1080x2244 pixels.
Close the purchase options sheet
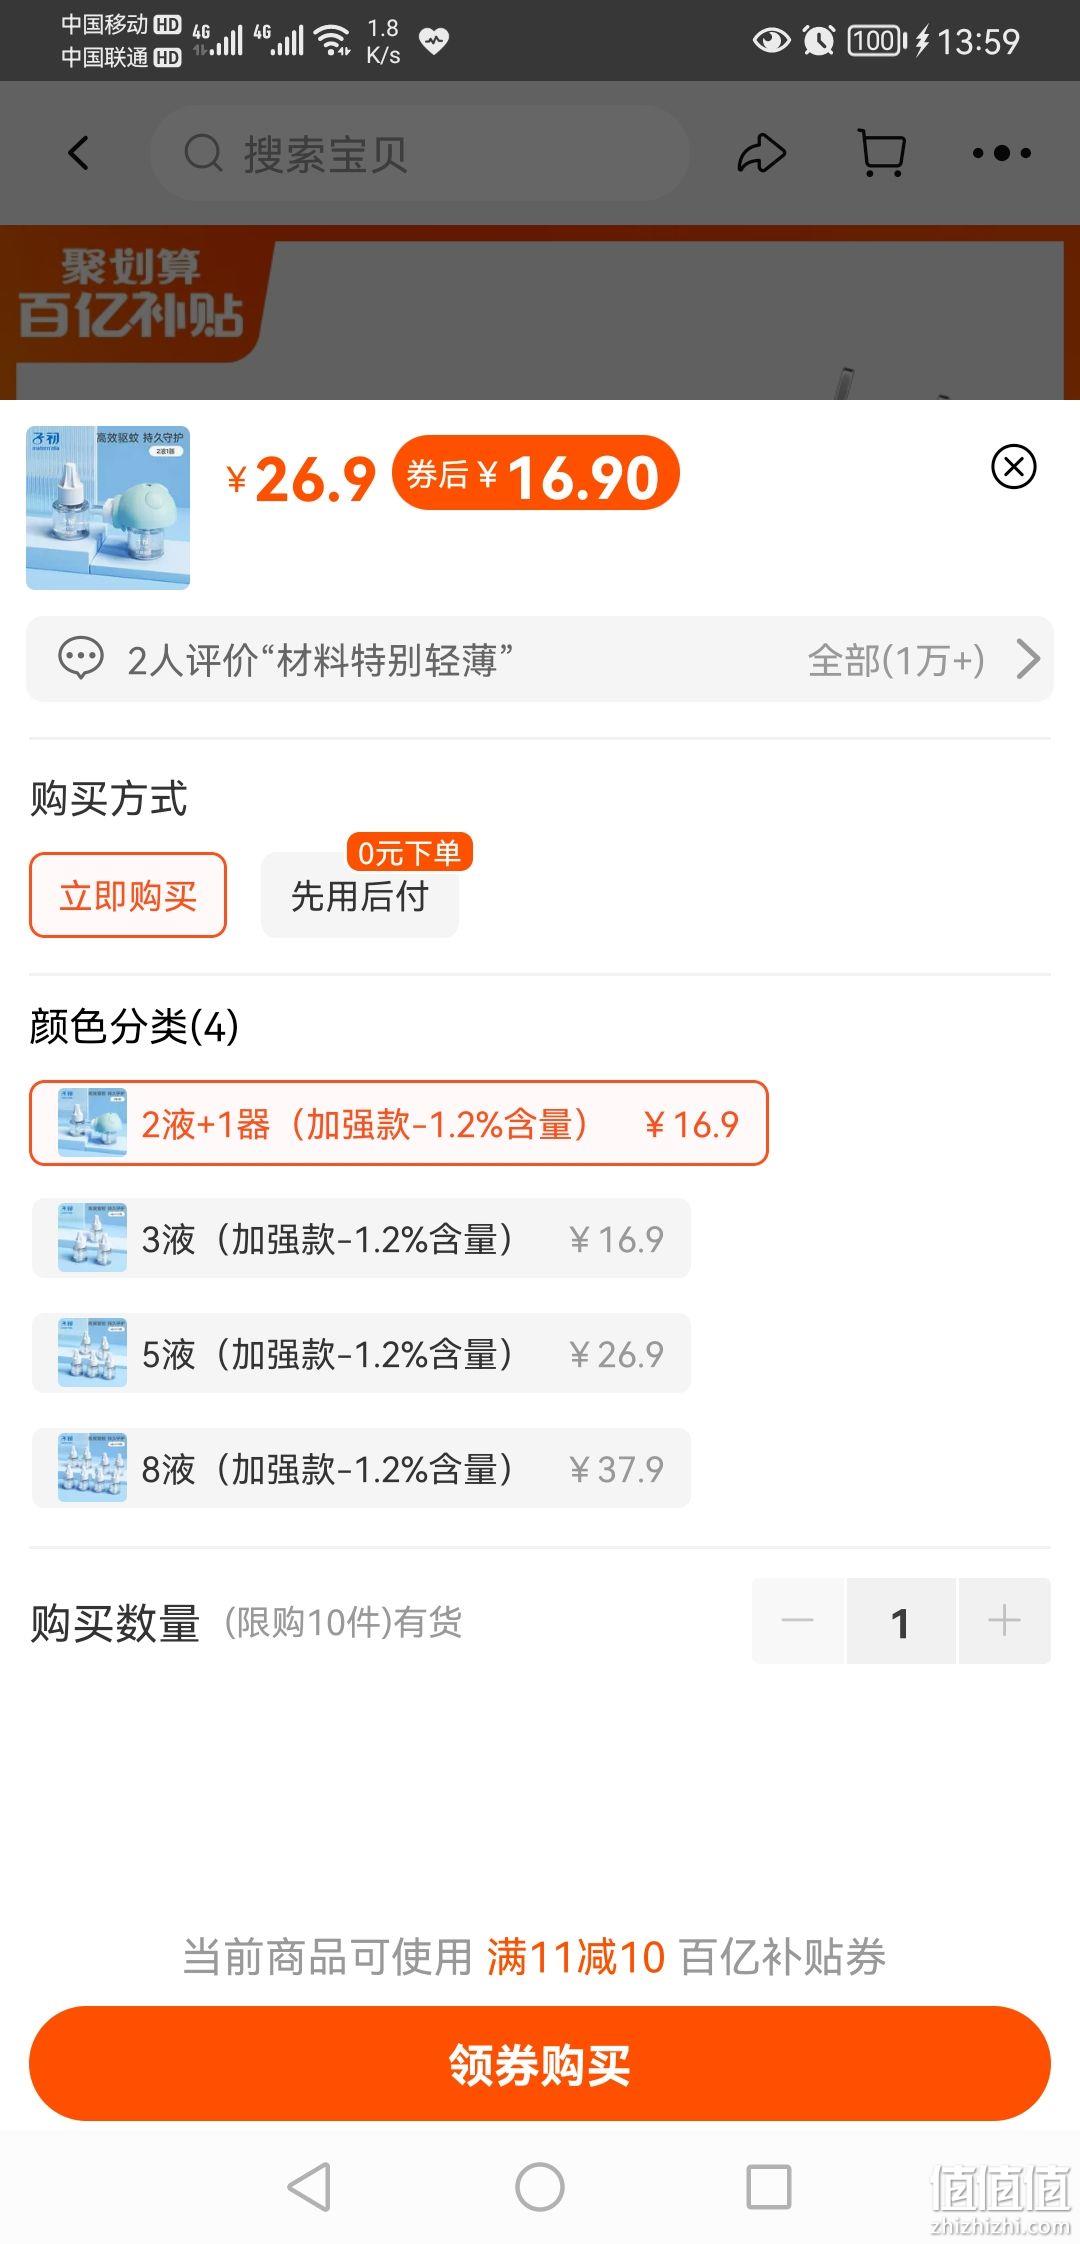(1013, 466)
